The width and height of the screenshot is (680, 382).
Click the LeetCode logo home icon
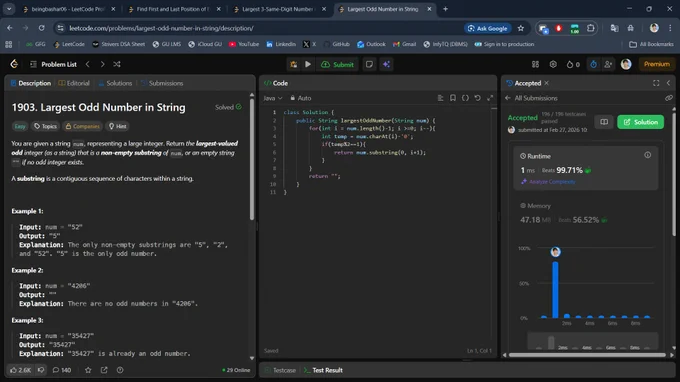pyautogui.click(x=14, y=64)
